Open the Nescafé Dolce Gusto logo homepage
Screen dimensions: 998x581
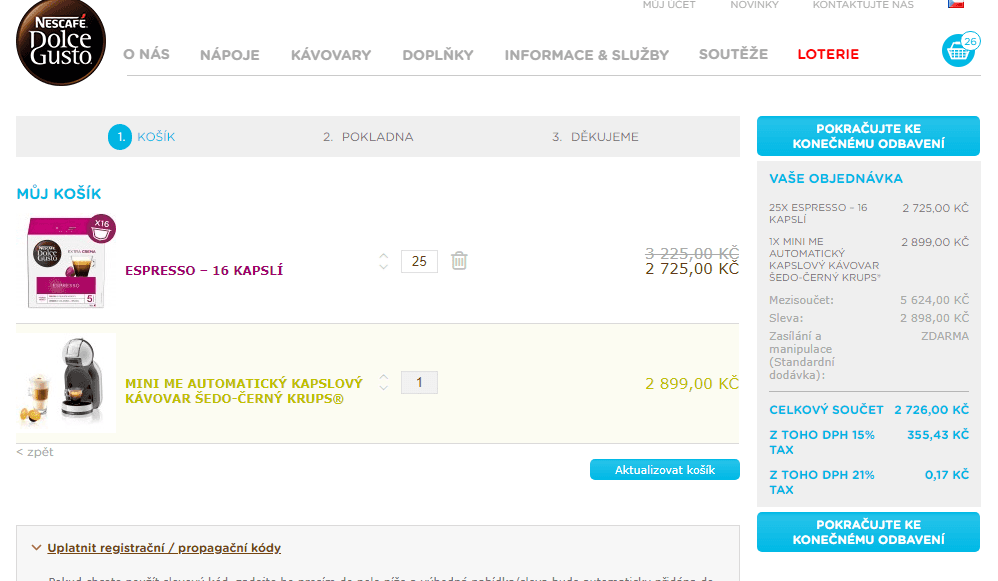61,42
